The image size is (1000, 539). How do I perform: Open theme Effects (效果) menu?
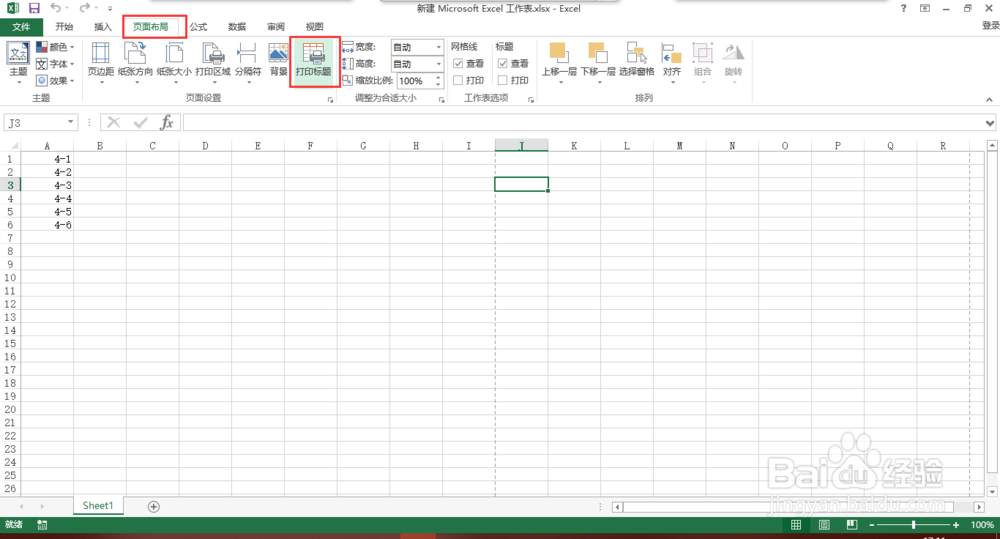pyautogui.click(x=55, y=80)
